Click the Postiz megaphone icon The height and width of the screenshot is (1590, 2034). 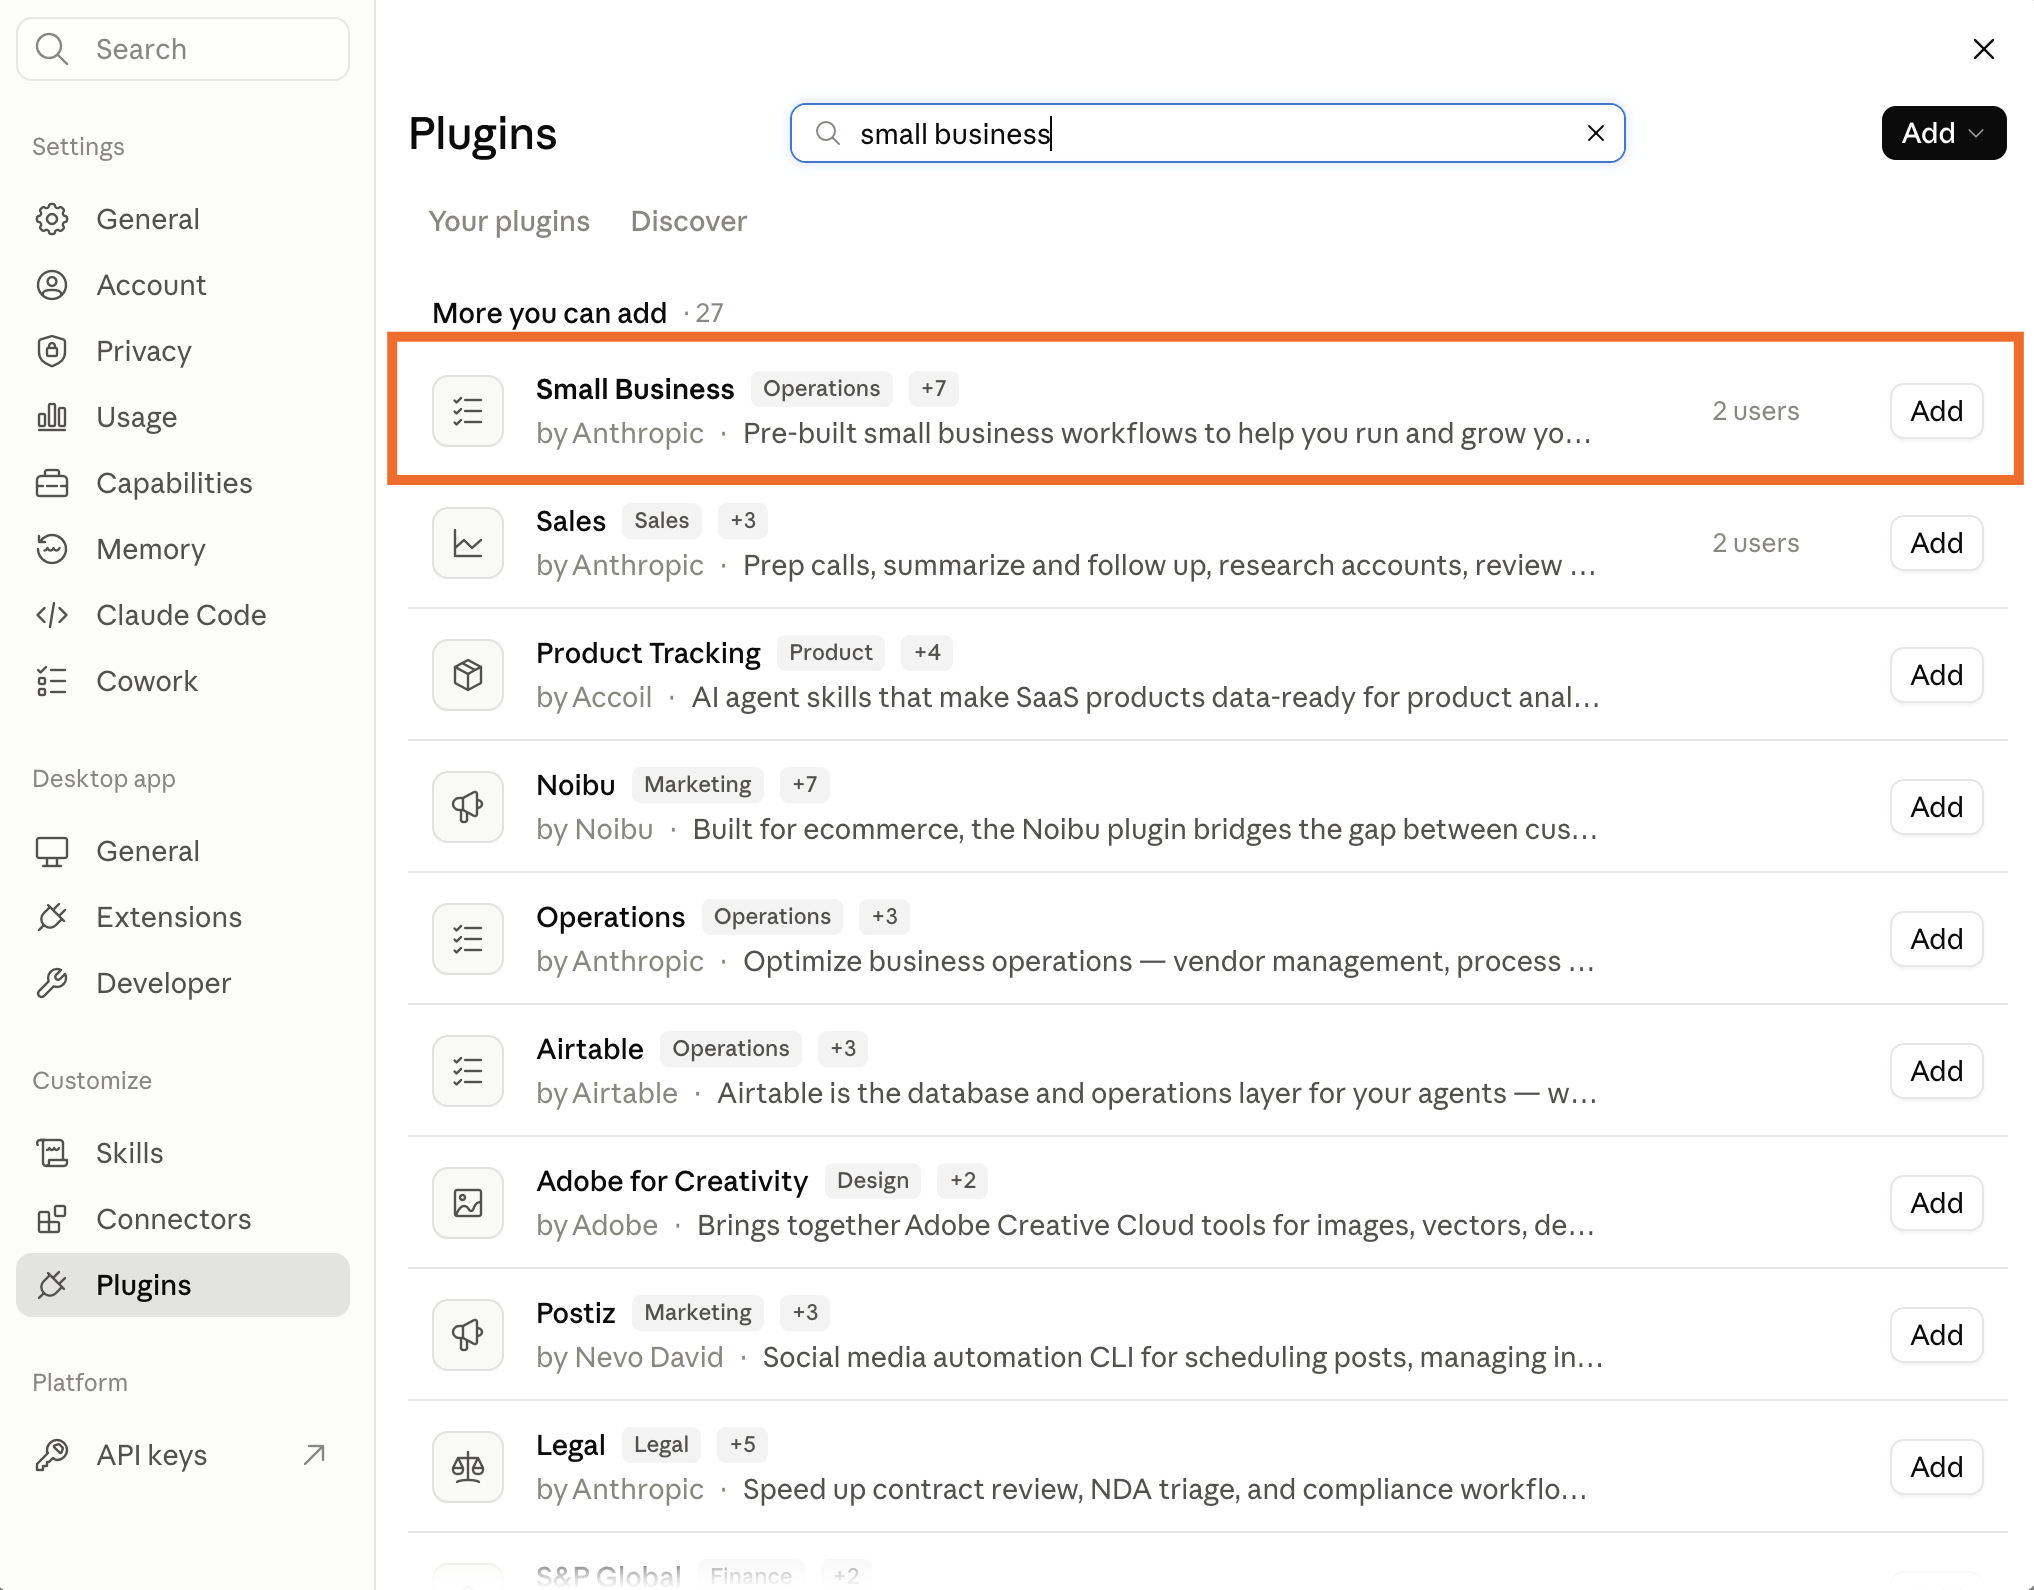click(x=468, y=1335)
